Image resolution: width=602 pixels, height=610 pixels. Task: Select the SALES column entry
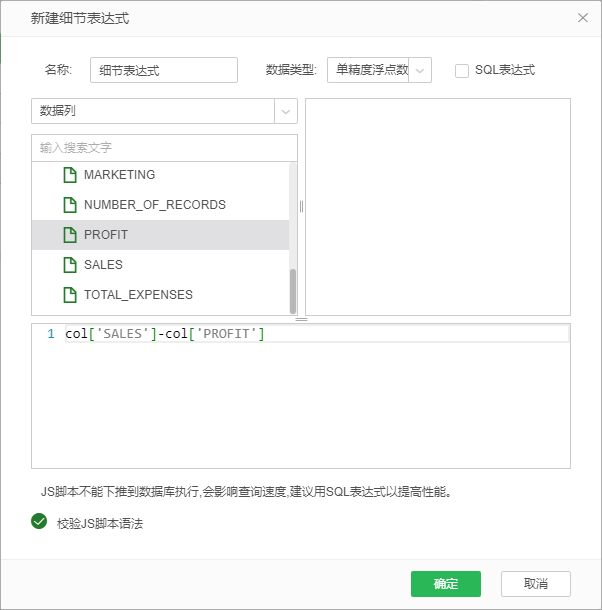(103, 265)
